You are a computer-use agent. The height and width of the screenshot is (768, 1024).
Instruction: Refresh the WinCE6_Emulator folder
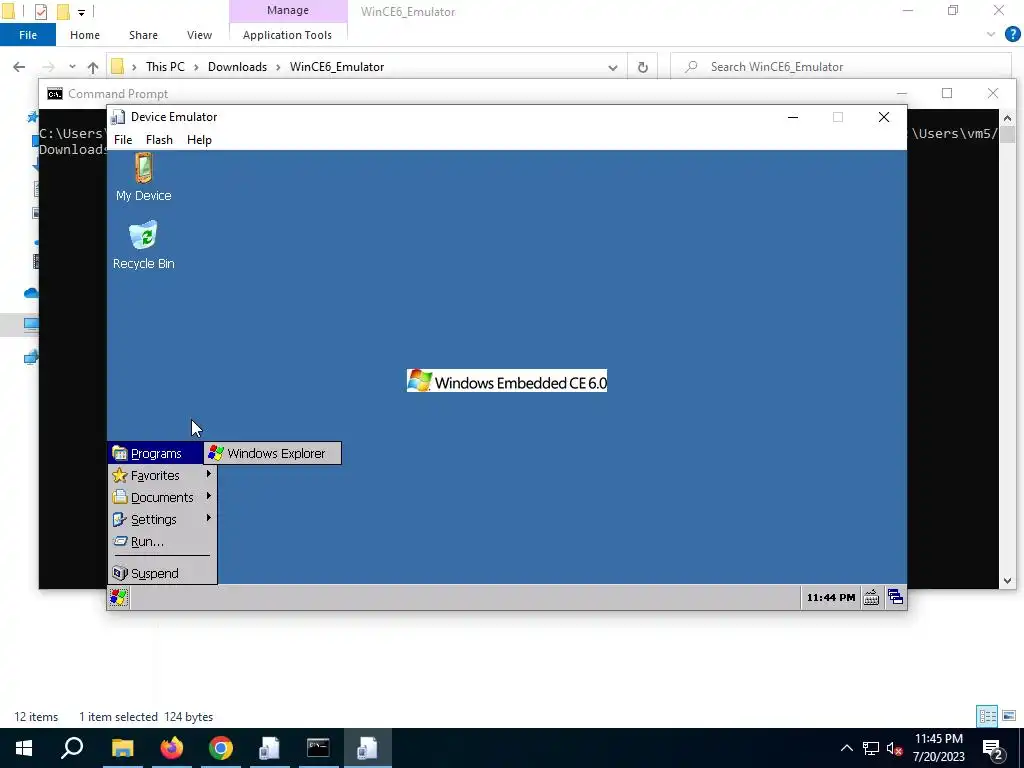click(x=643, y=67)
